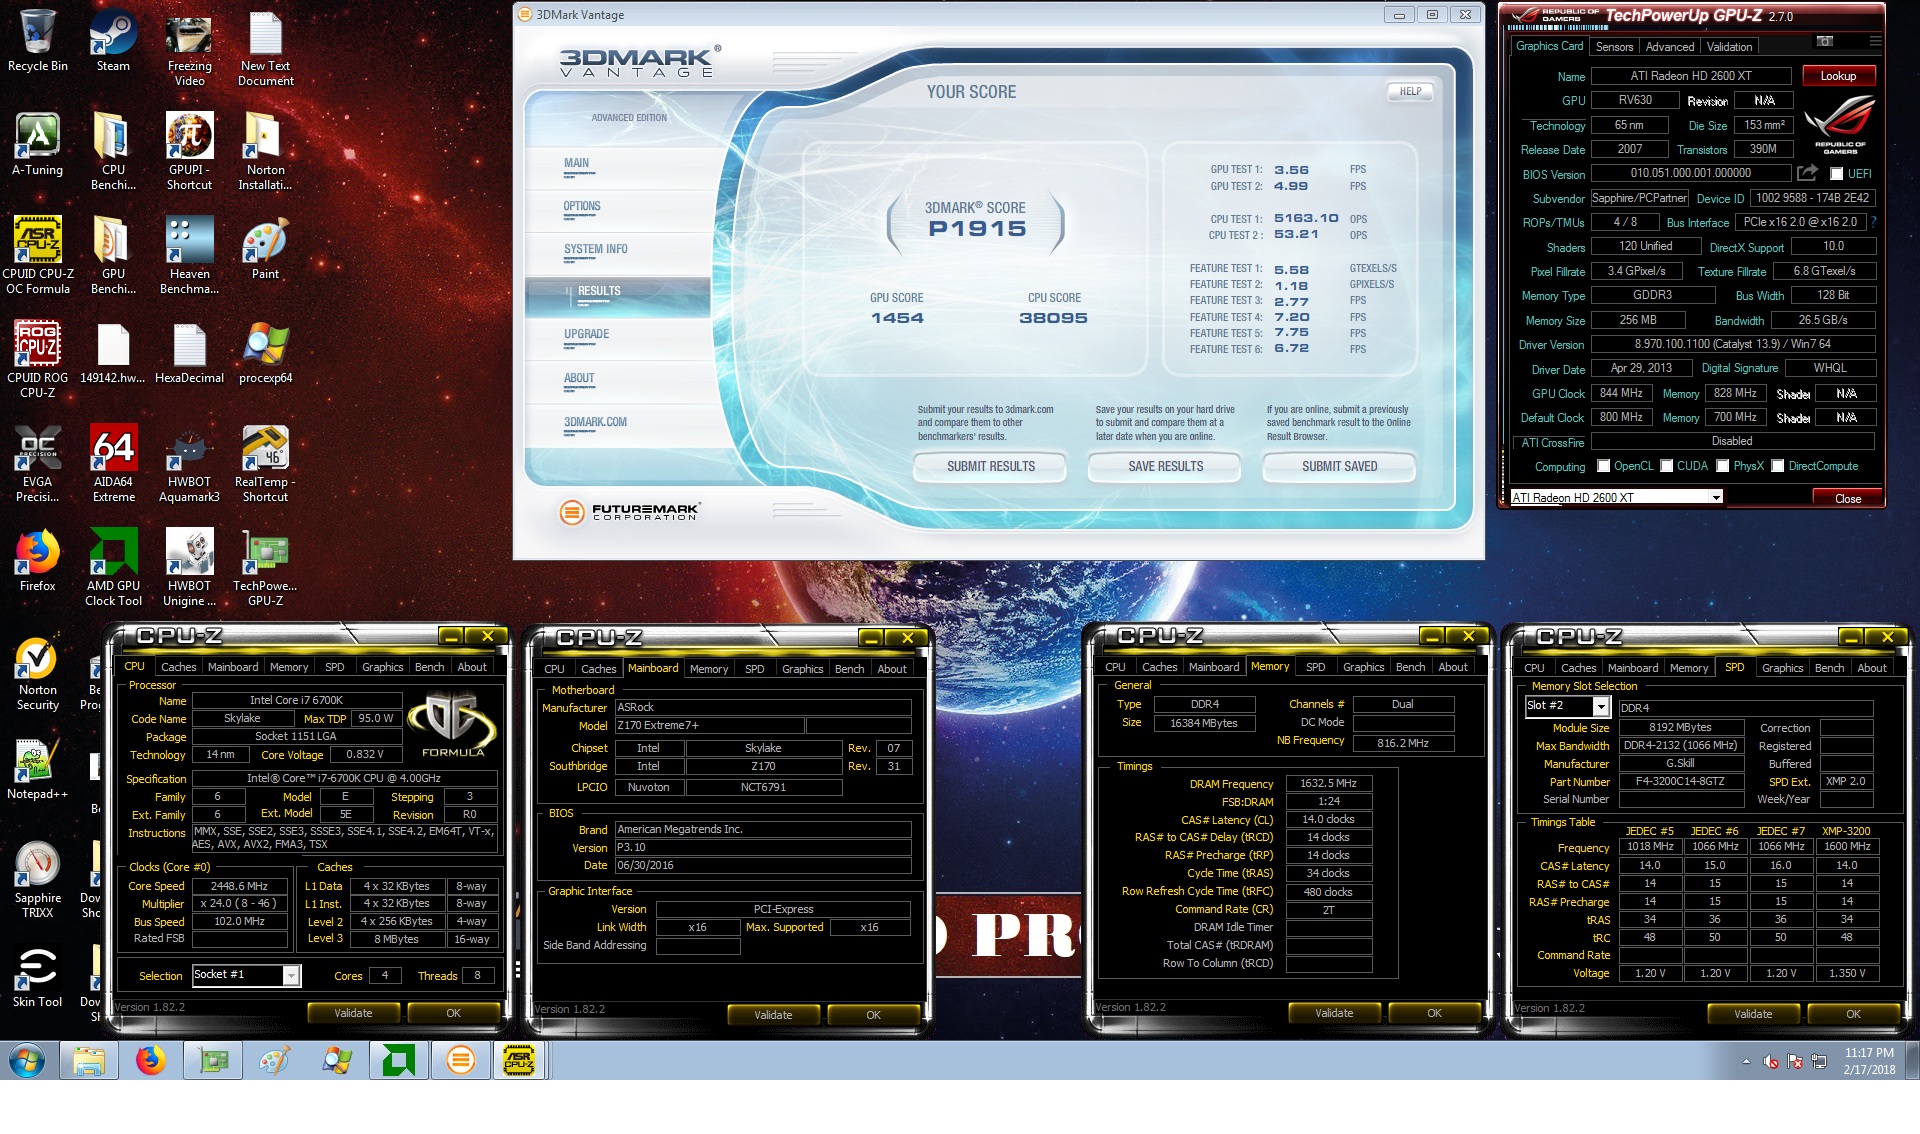The width and height of the screenshot is (1920, 1134).
Task: Open the RealTemp Shortcut icon
Action: (265, 463)
